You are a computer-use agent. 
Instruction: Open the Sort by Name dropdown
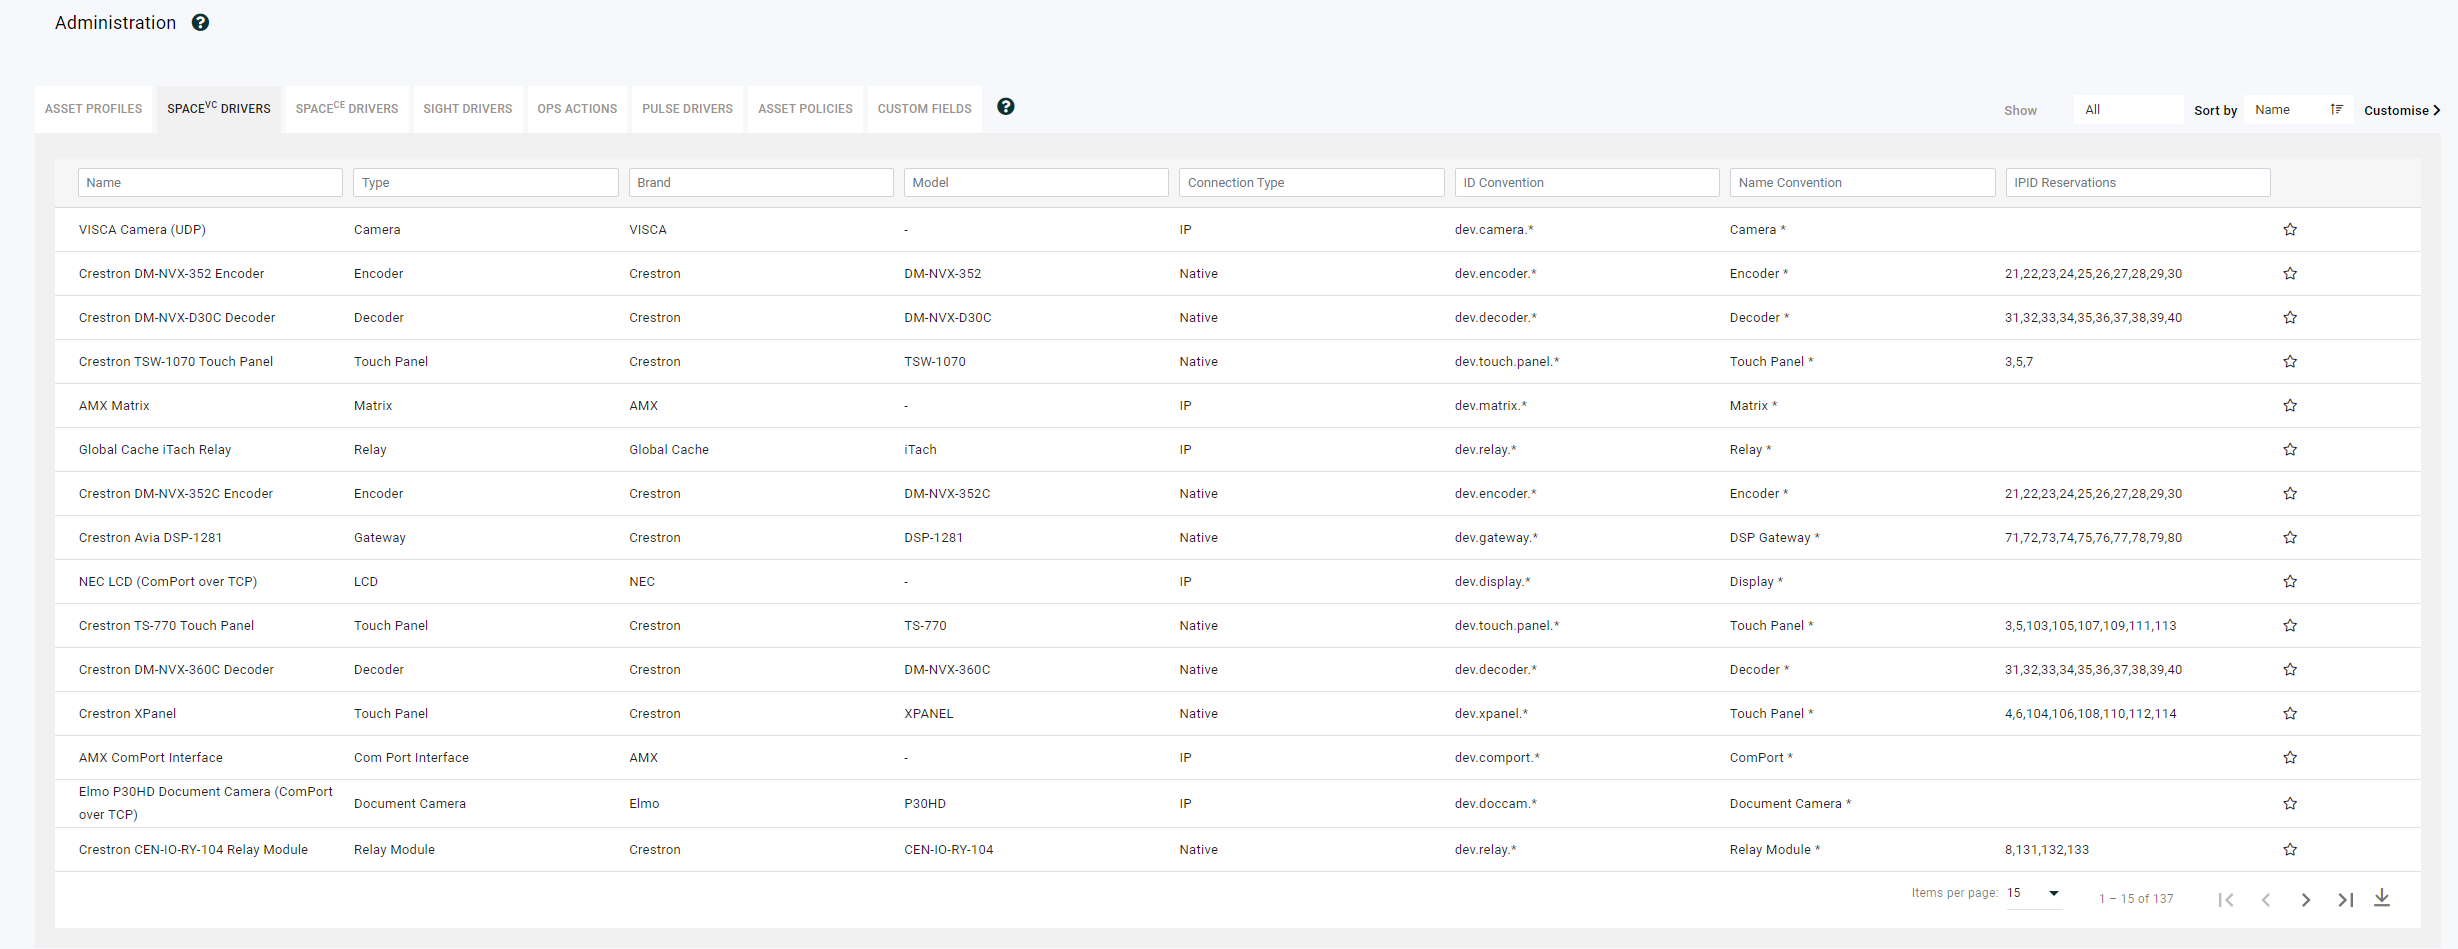(x=2298, y=109)
